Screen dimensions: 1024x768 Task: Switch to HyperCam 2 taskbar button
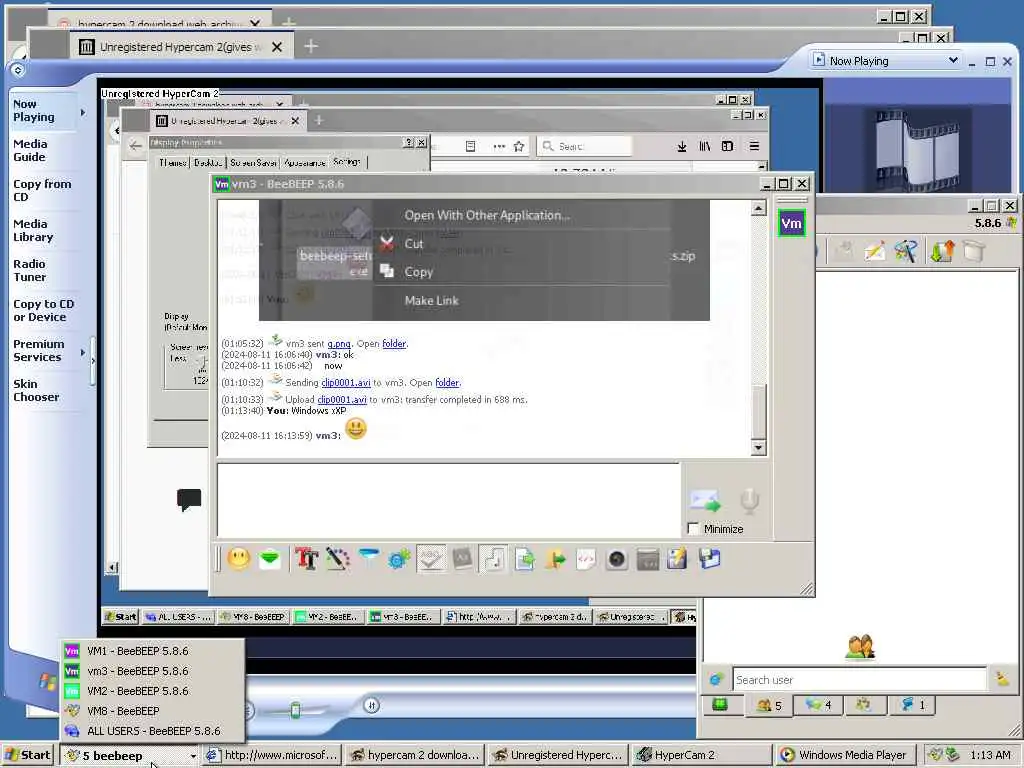pyautogui.click(x=702, y=756)
